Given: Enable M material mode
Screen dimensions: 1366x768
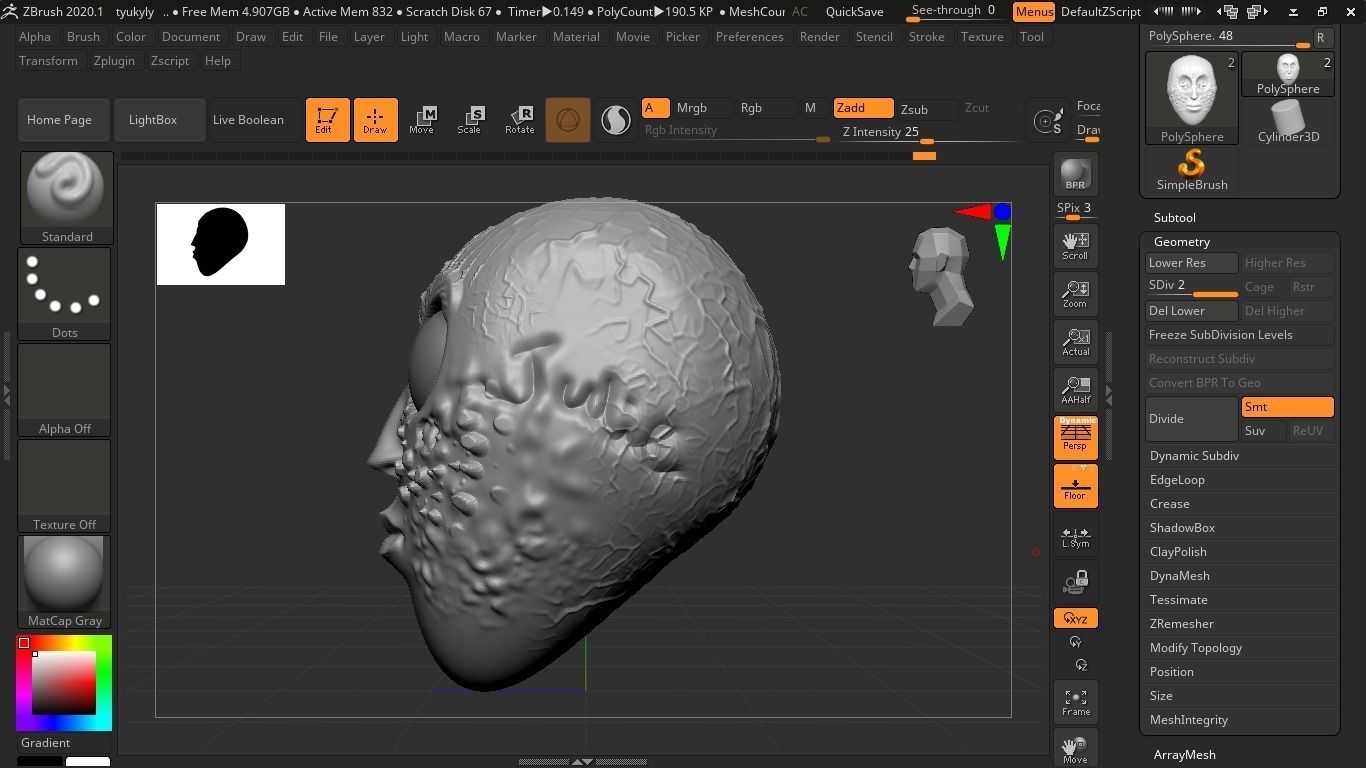Looking at the screenshot, I should [810, 108].
